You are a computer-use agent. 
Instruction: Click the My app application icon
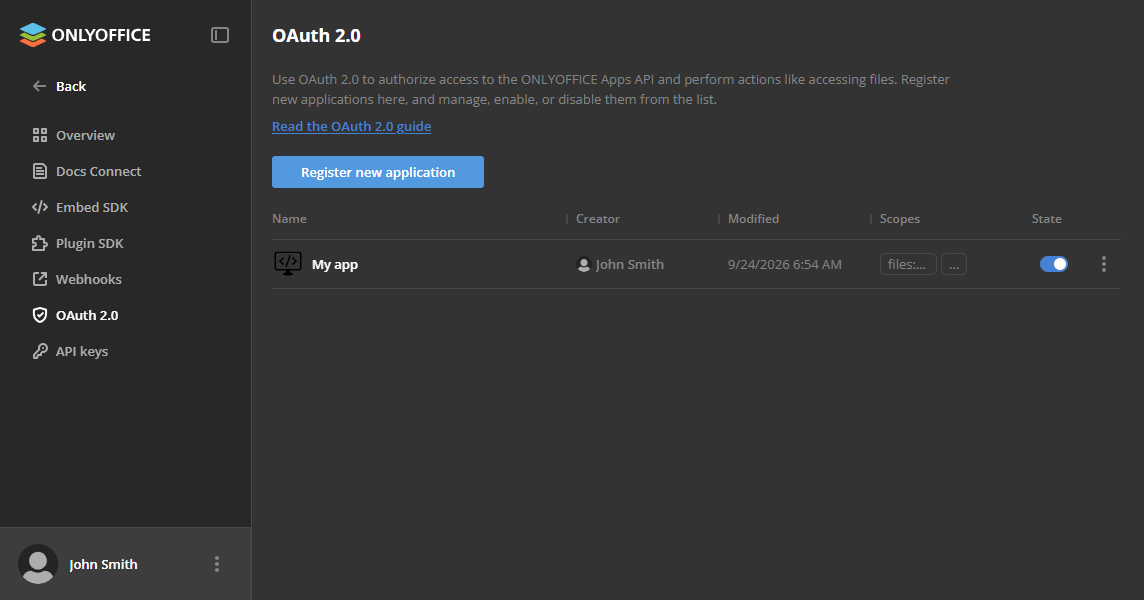tap(287, 264)
